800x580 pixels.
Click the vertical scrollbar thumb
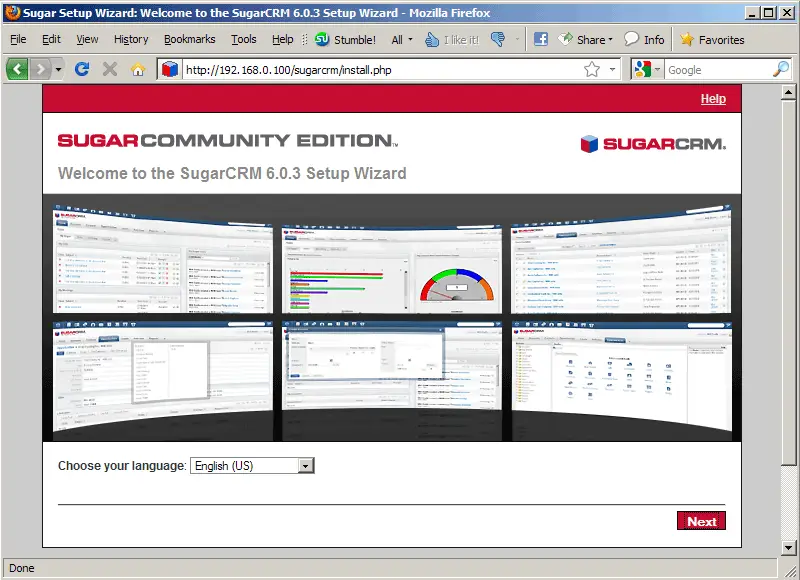(x=788, y=283)
